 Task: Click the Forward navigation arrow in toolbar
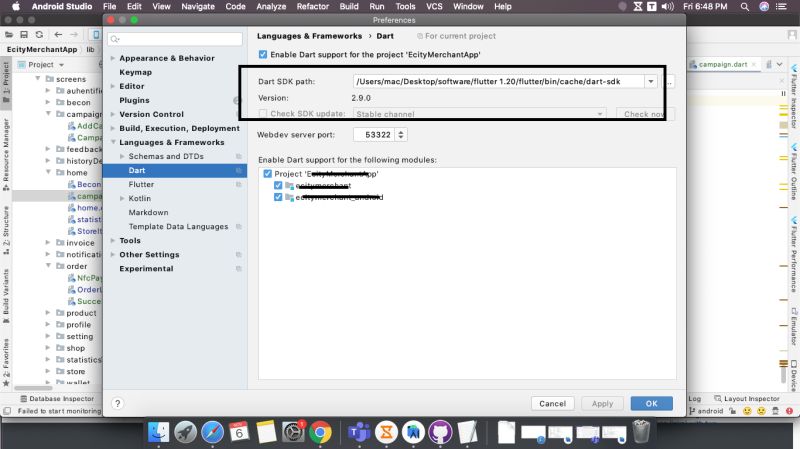tap(74, 34)
